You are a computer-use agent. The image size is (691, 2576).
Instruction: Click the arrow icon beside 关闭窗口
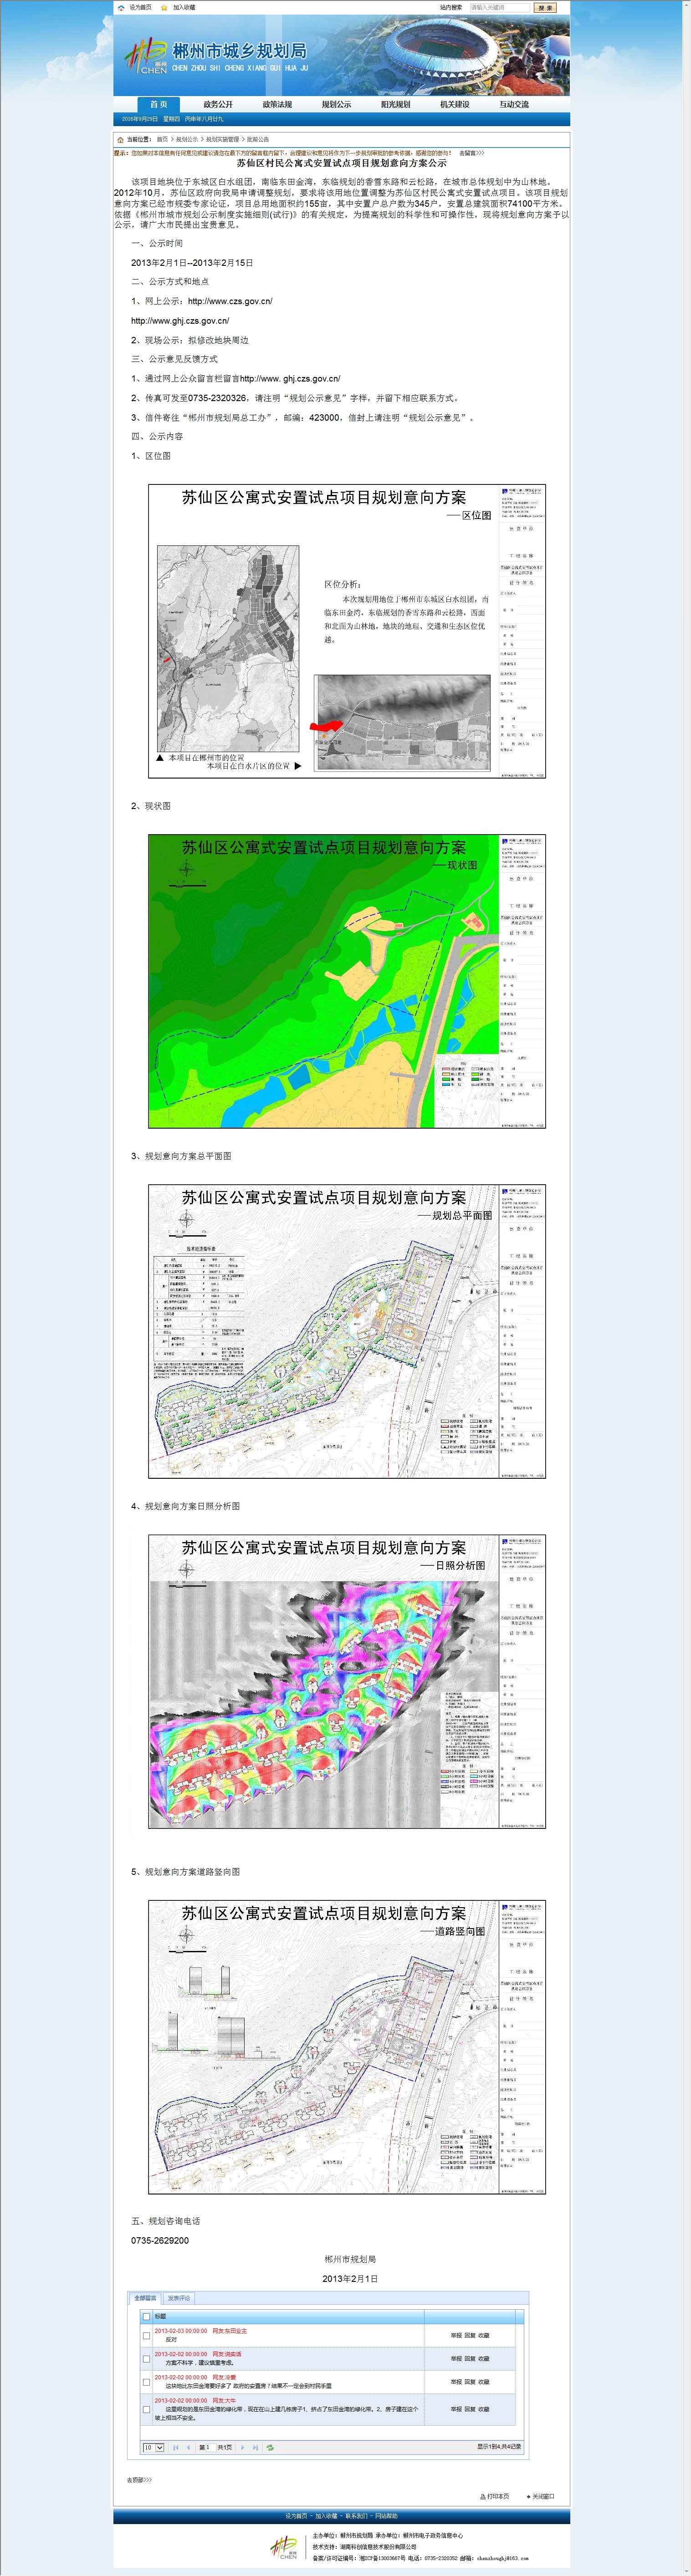[x=528, y=2496]
